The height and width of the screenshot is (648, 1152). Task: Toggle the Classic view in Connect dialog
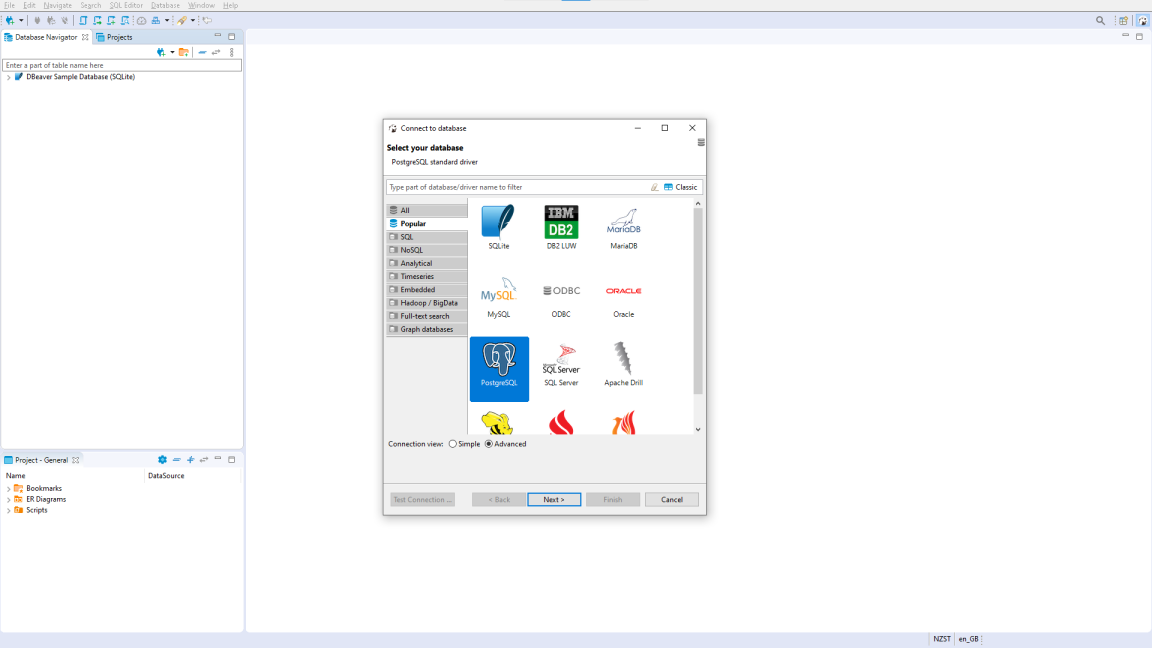(x=680, y=187)
